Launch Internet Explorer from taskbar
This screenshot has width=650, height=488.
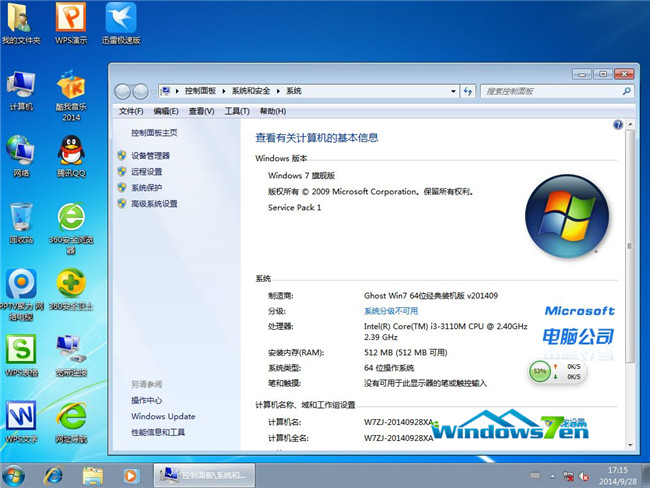[53, 476]
